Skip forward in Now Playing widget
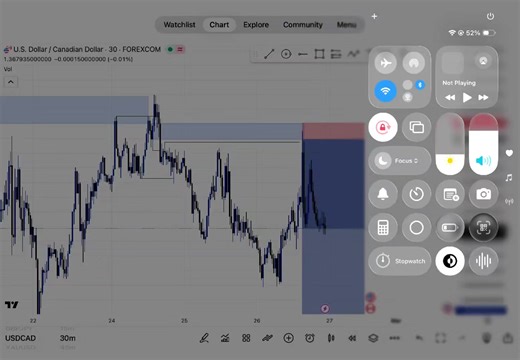This screenshot has height=360, width=520. 483,98
